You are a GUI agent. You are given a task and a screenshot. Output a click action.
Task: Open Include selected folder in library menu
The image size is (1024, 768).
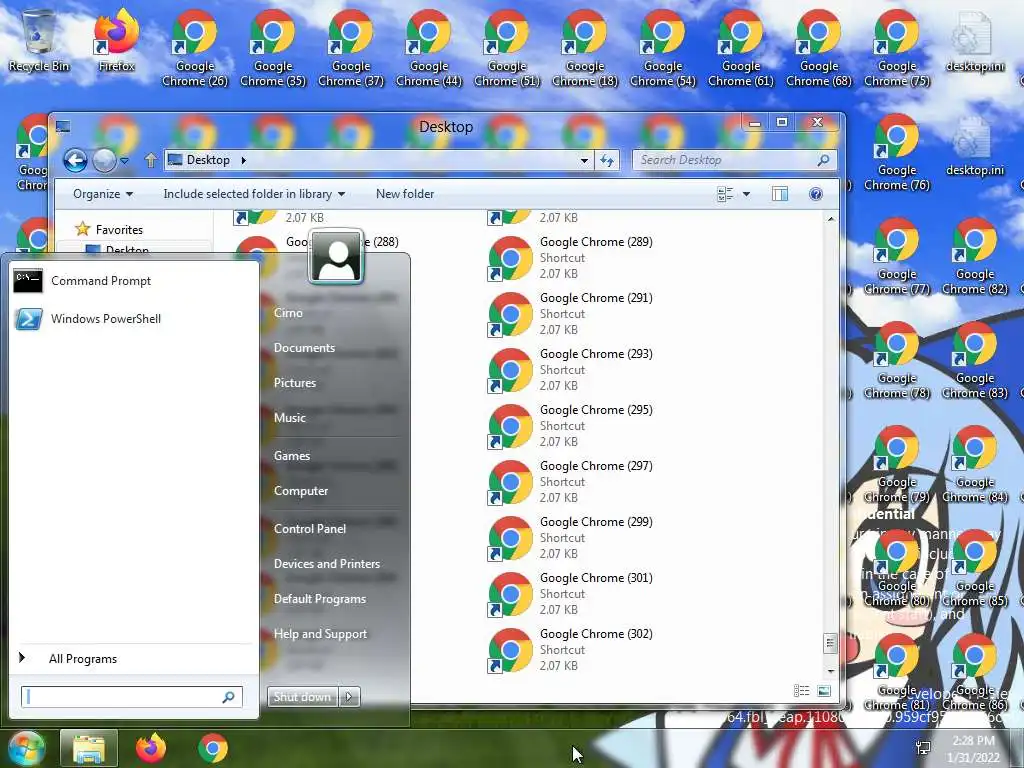(253, 194)
